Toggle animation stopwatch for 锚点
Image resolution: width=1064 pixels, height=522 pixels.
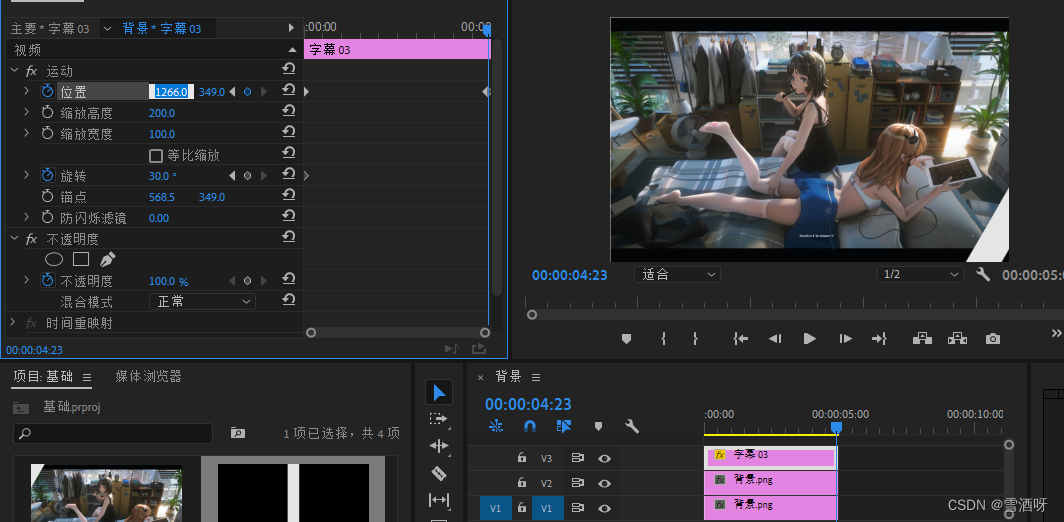pyautogui.click(x=48, y=197)
